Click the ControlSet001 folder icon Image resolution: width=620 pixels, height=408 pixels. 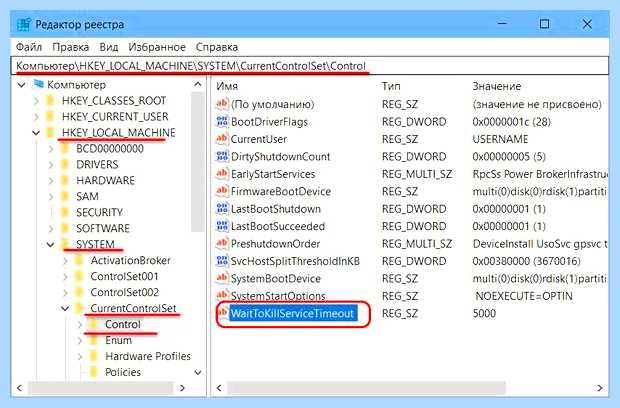pos(79,276)
